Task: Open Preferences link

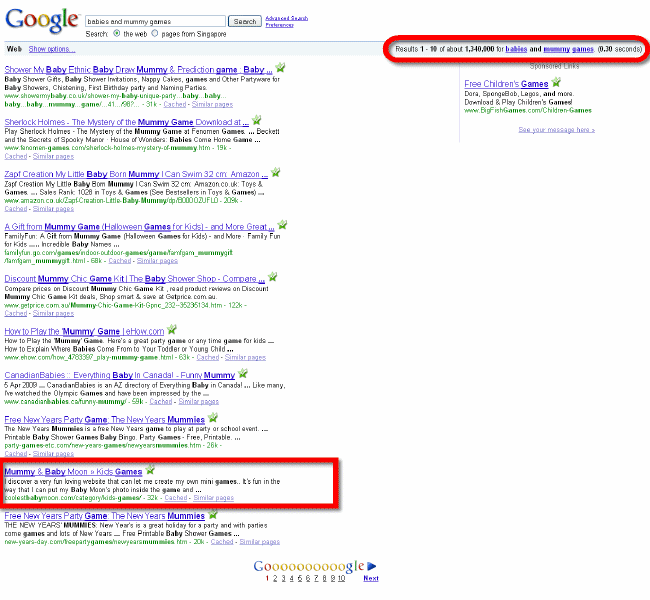Action: click(x=279, y=25)
